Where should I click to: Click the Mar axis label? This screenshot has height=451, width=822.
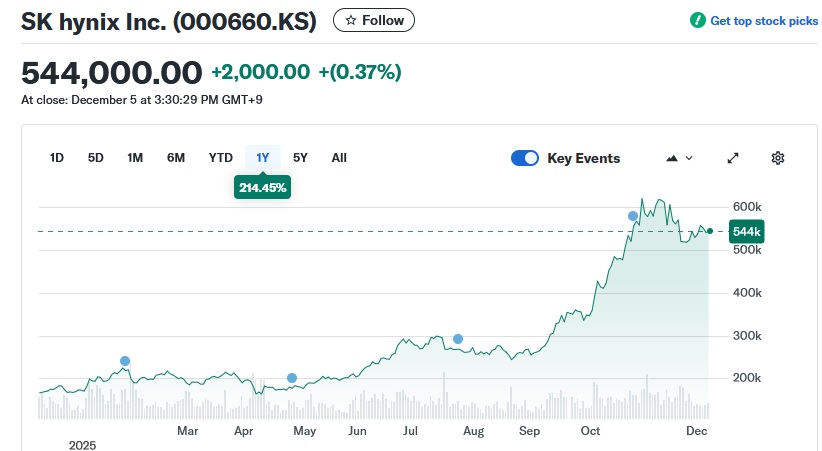188,431
